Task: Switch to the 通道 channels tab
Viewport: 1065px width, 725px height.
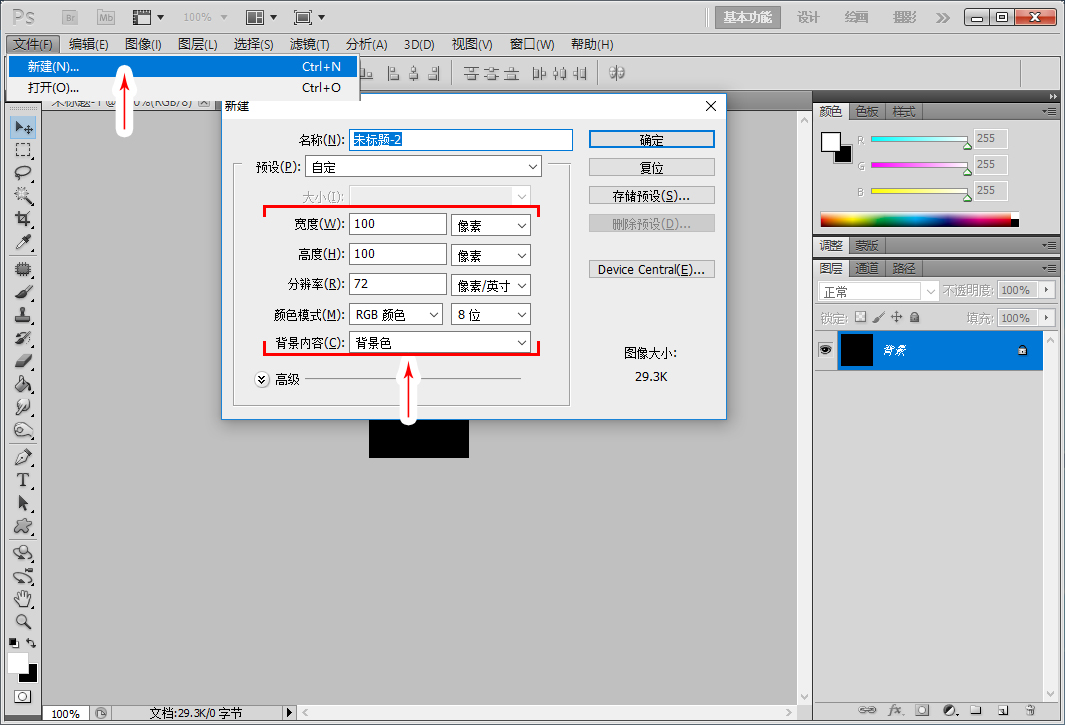Action: tap(867, 268)
